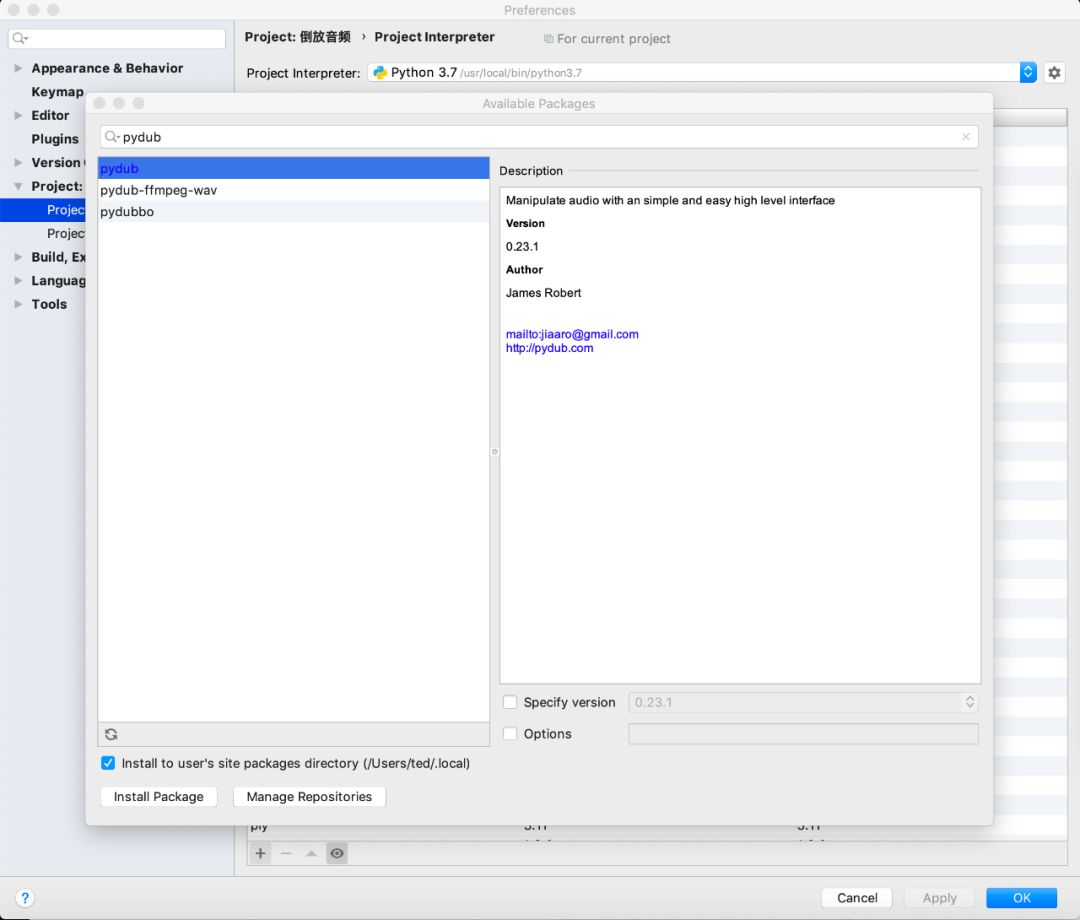1080x920 pixels.
Task: Select the pydubbo package
Action: click(293, 211)
